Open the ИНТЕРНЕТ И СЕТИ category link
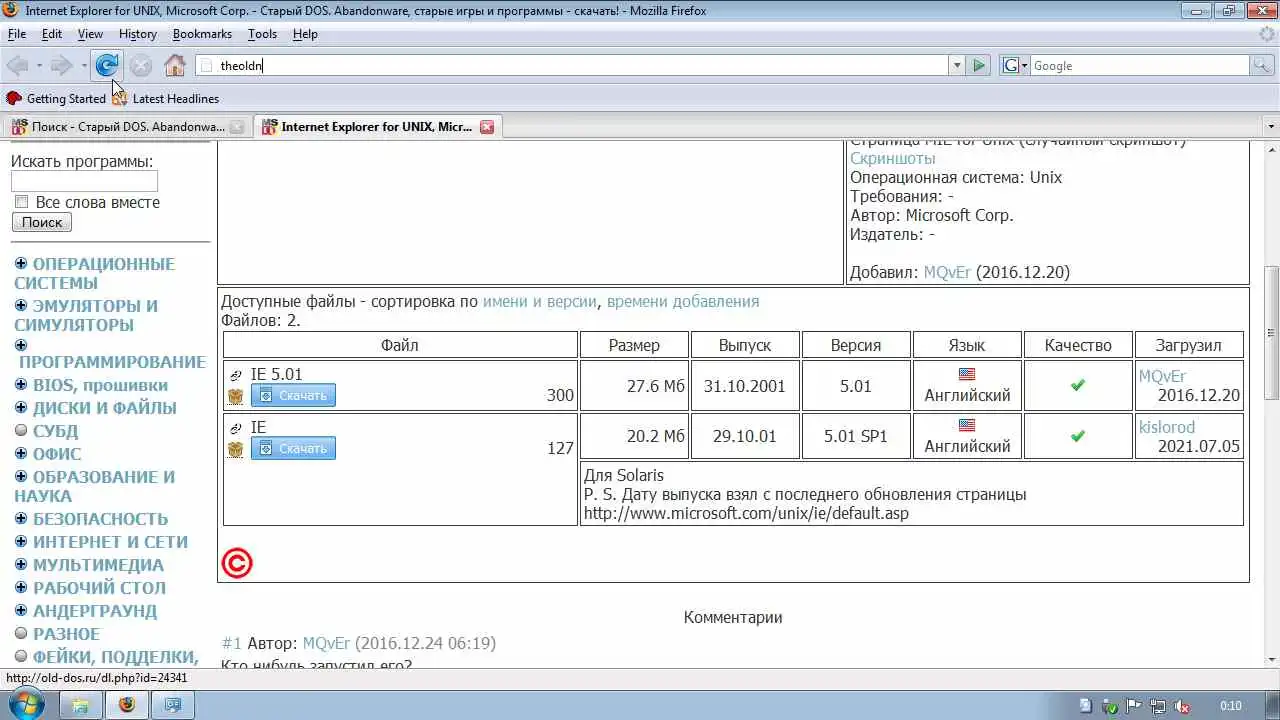The width and height of the screenshot is (1280, 720). pos(110,542)
